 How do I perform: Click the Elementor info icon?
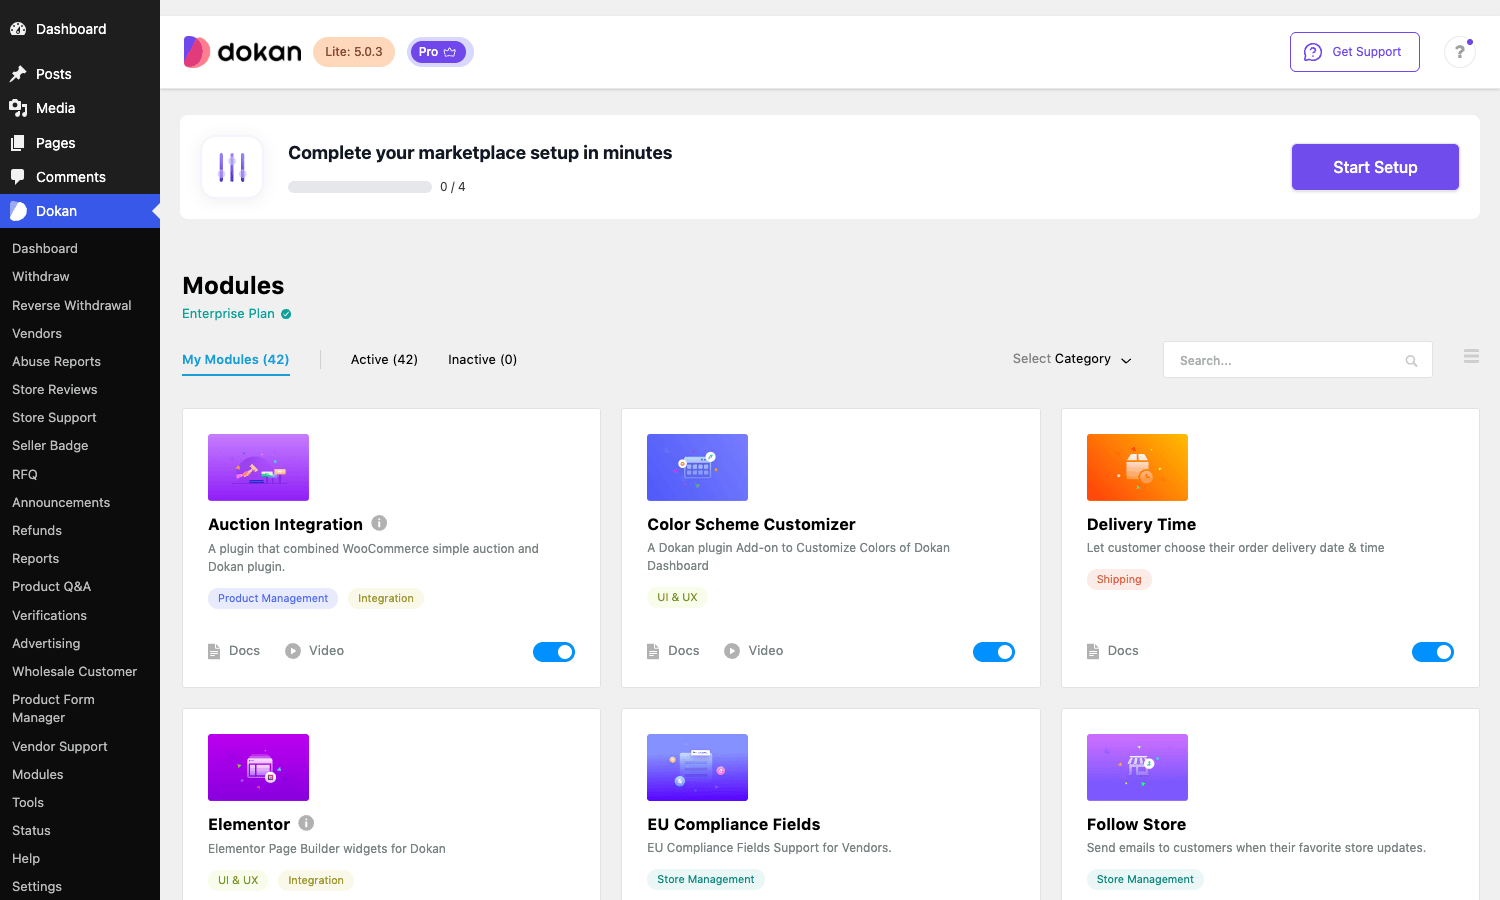point(306,823)
